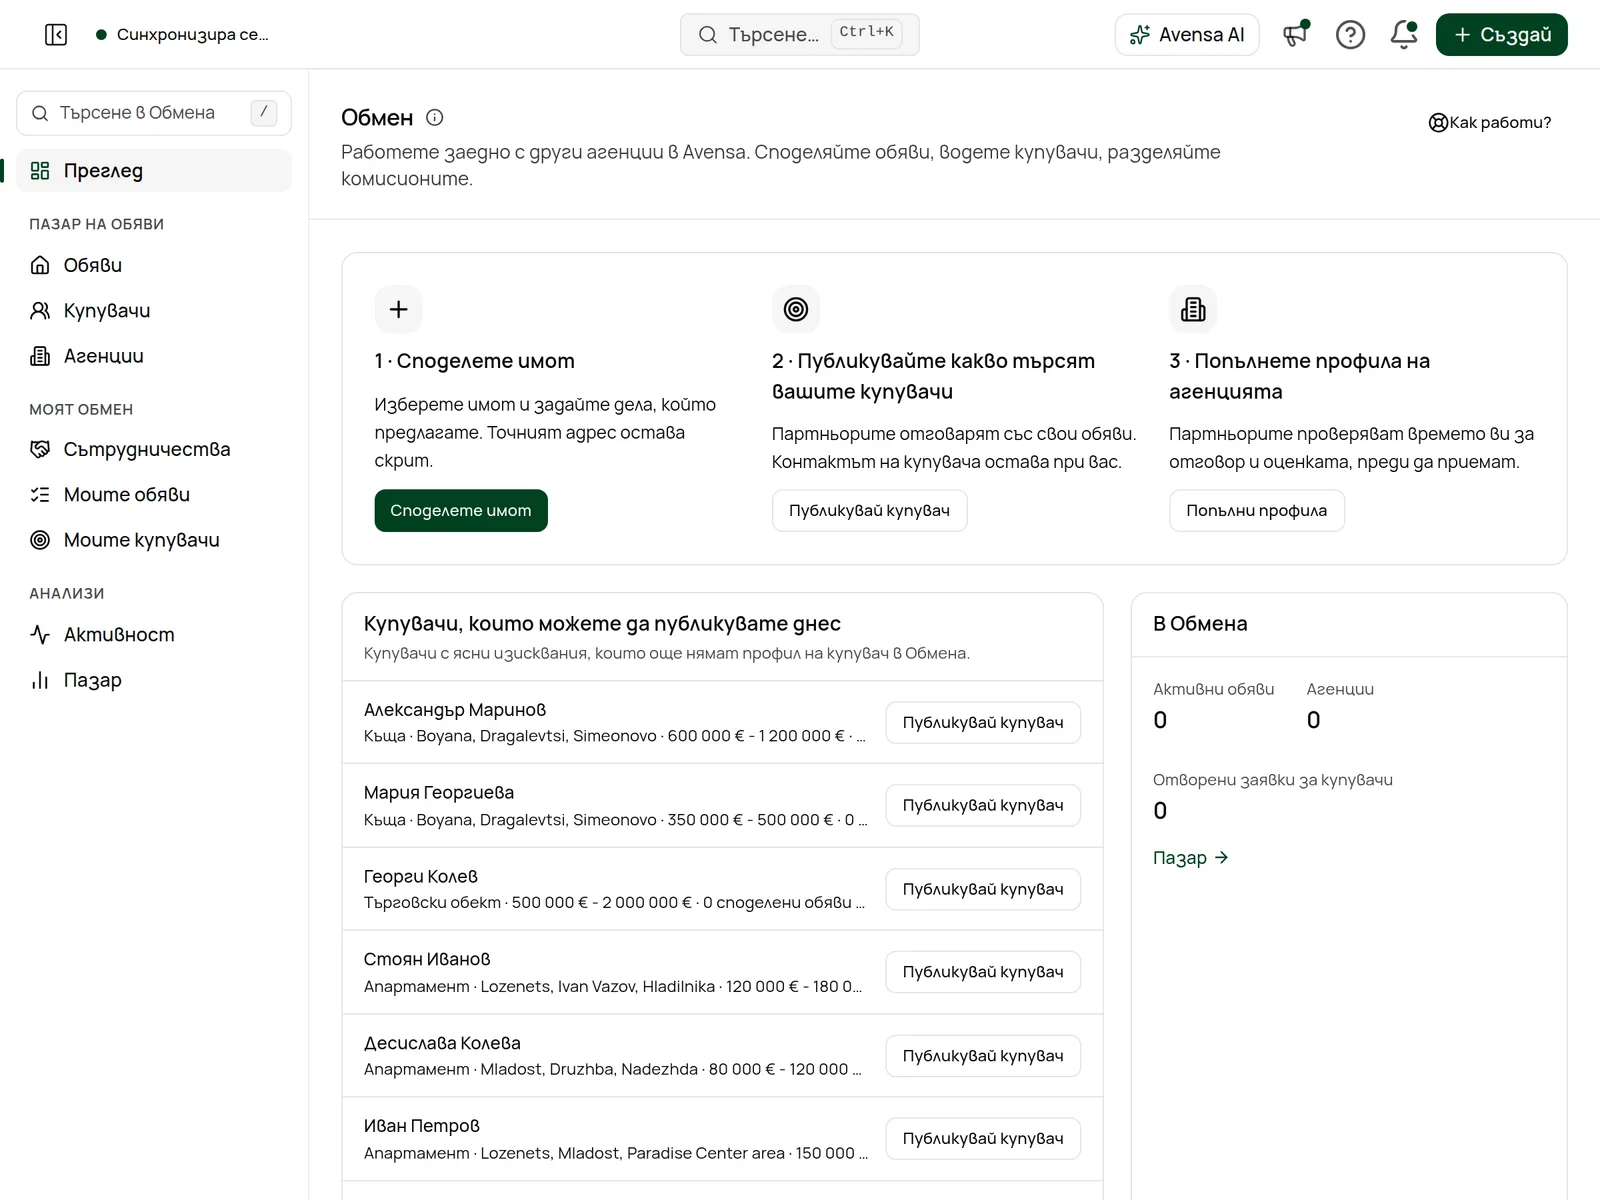Click the building icon above step 3

click(x=1193, y=309)
